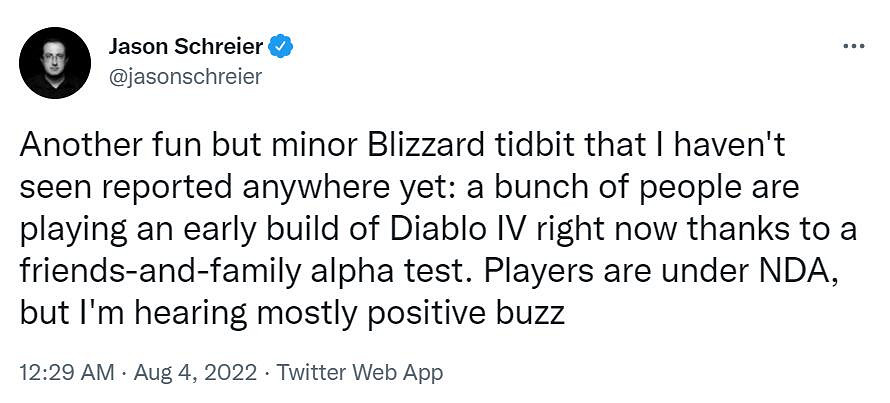Click the blue verified badge

(x=282, y=46)
